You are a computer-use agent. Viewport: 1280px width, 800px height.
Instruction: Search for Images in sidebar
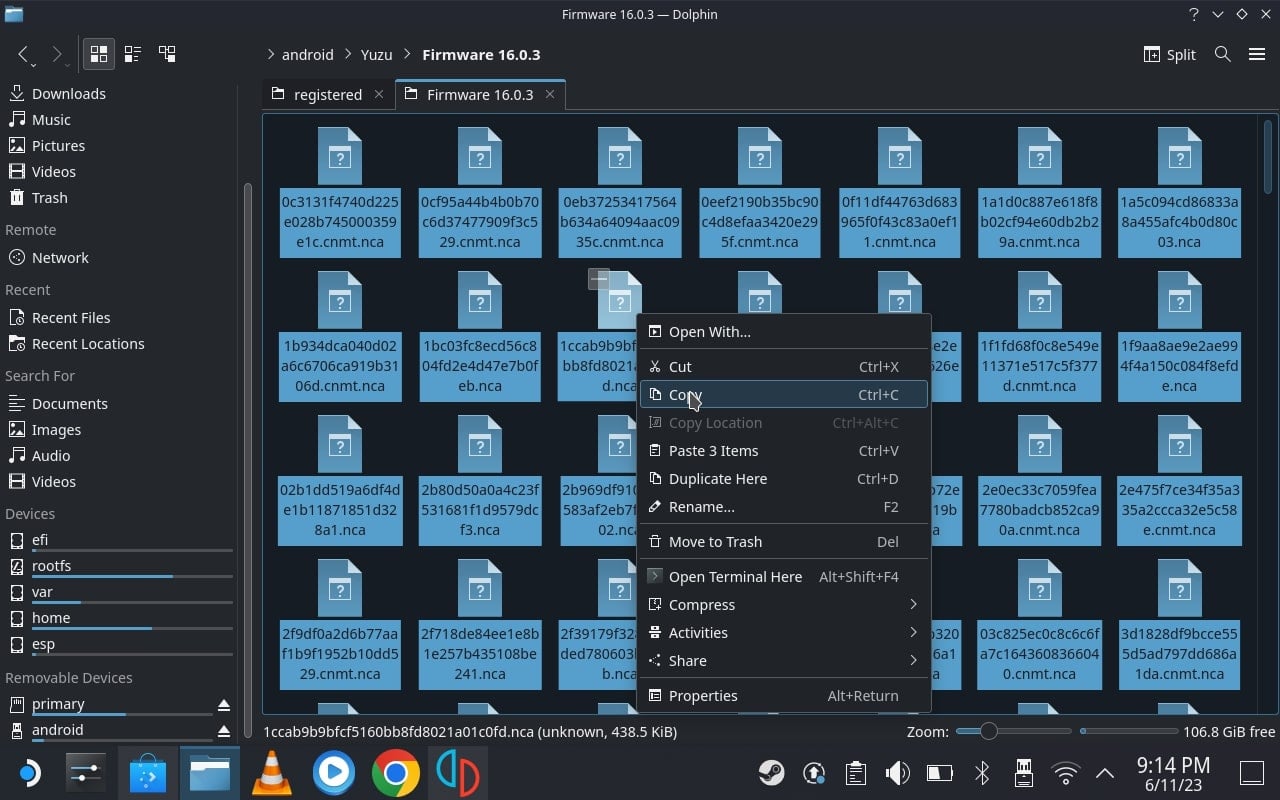click(56, 429)
